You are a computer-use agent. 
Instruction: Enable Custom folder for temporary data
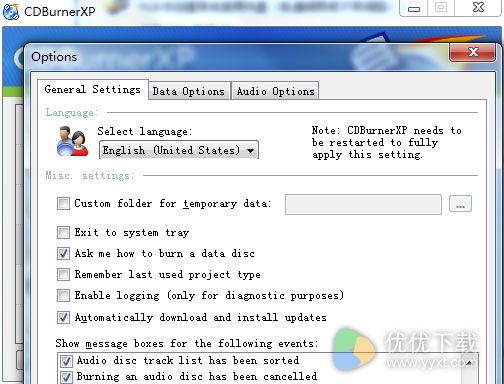point(63,203)
